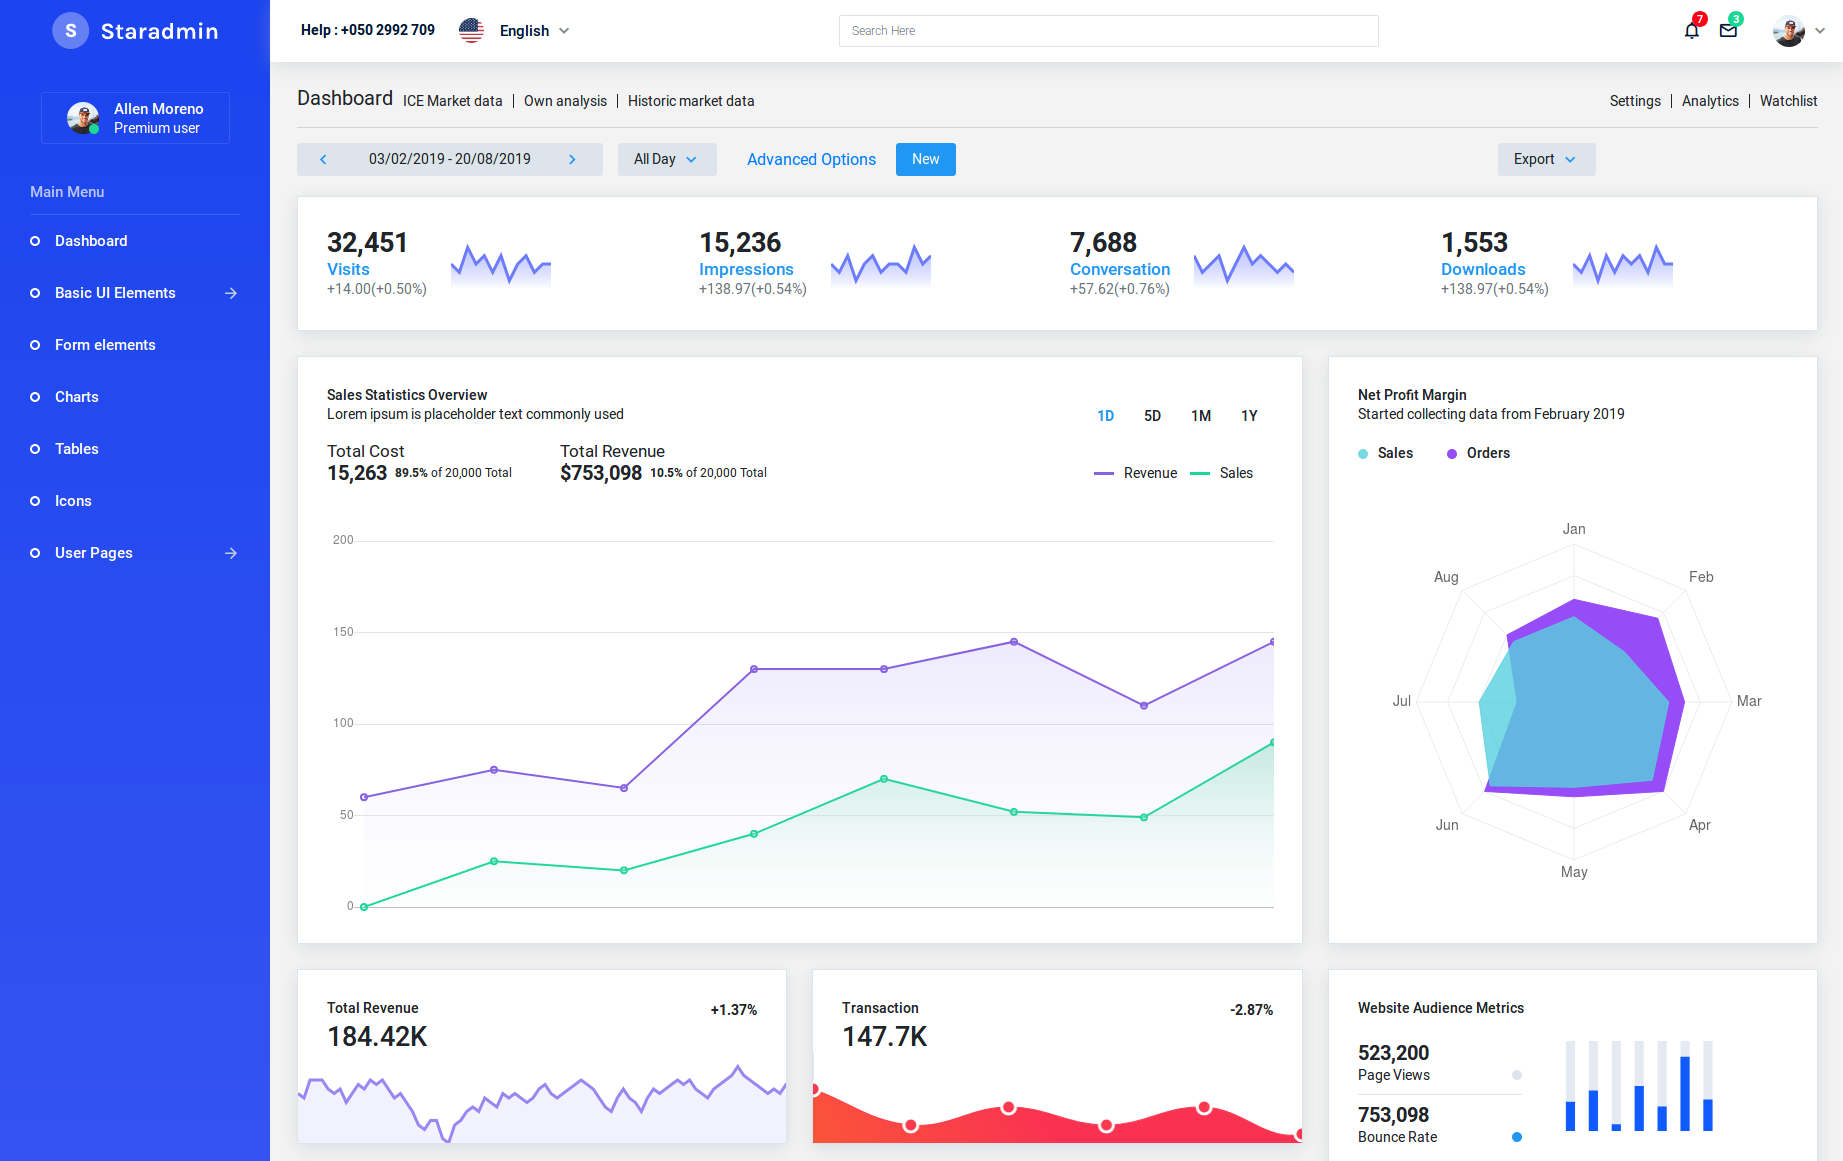Open the All Day dropdown
Screen dimensions: 1843x1161
click(x=666, y=159)
